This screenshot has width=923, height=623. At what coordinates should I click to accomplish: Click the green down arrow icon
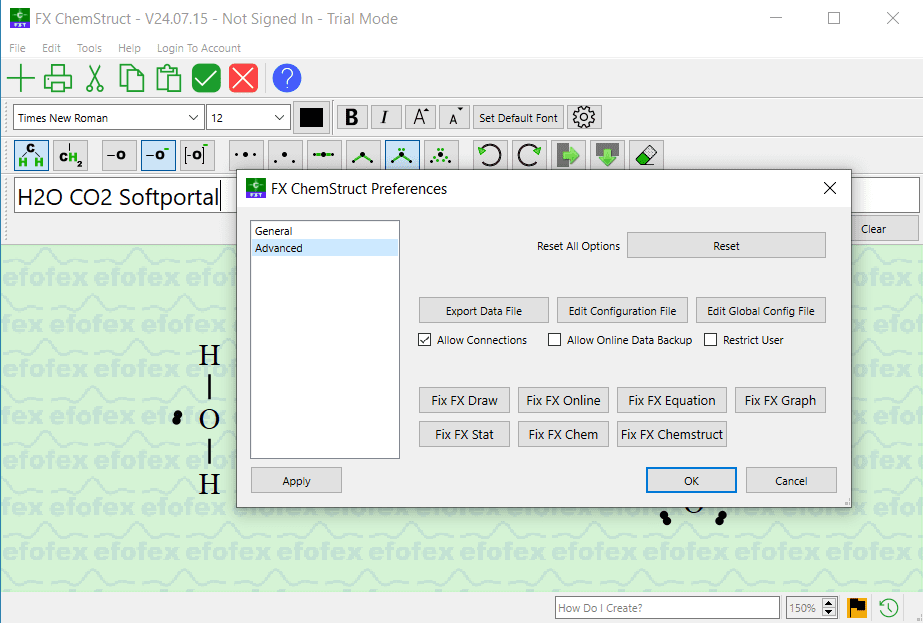click(607, 155)
